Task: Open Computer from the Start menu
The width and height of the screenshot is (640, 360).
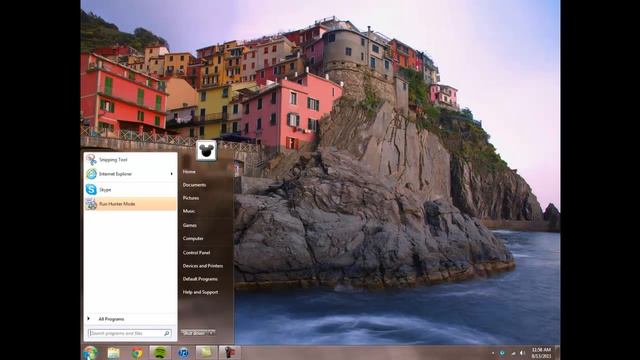Action: 193,238
